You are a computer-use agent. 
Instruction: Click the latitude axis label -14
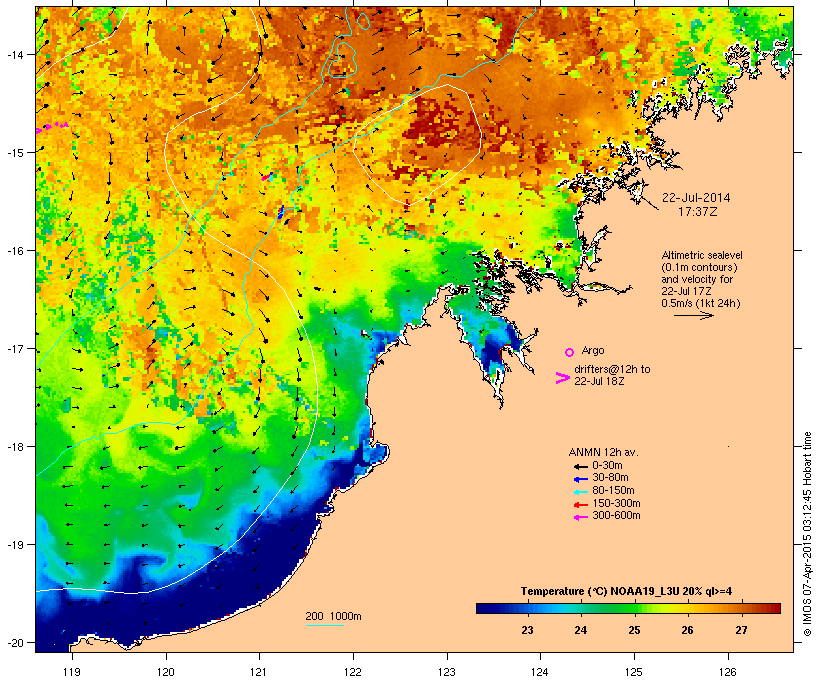[x=14, y=54]
